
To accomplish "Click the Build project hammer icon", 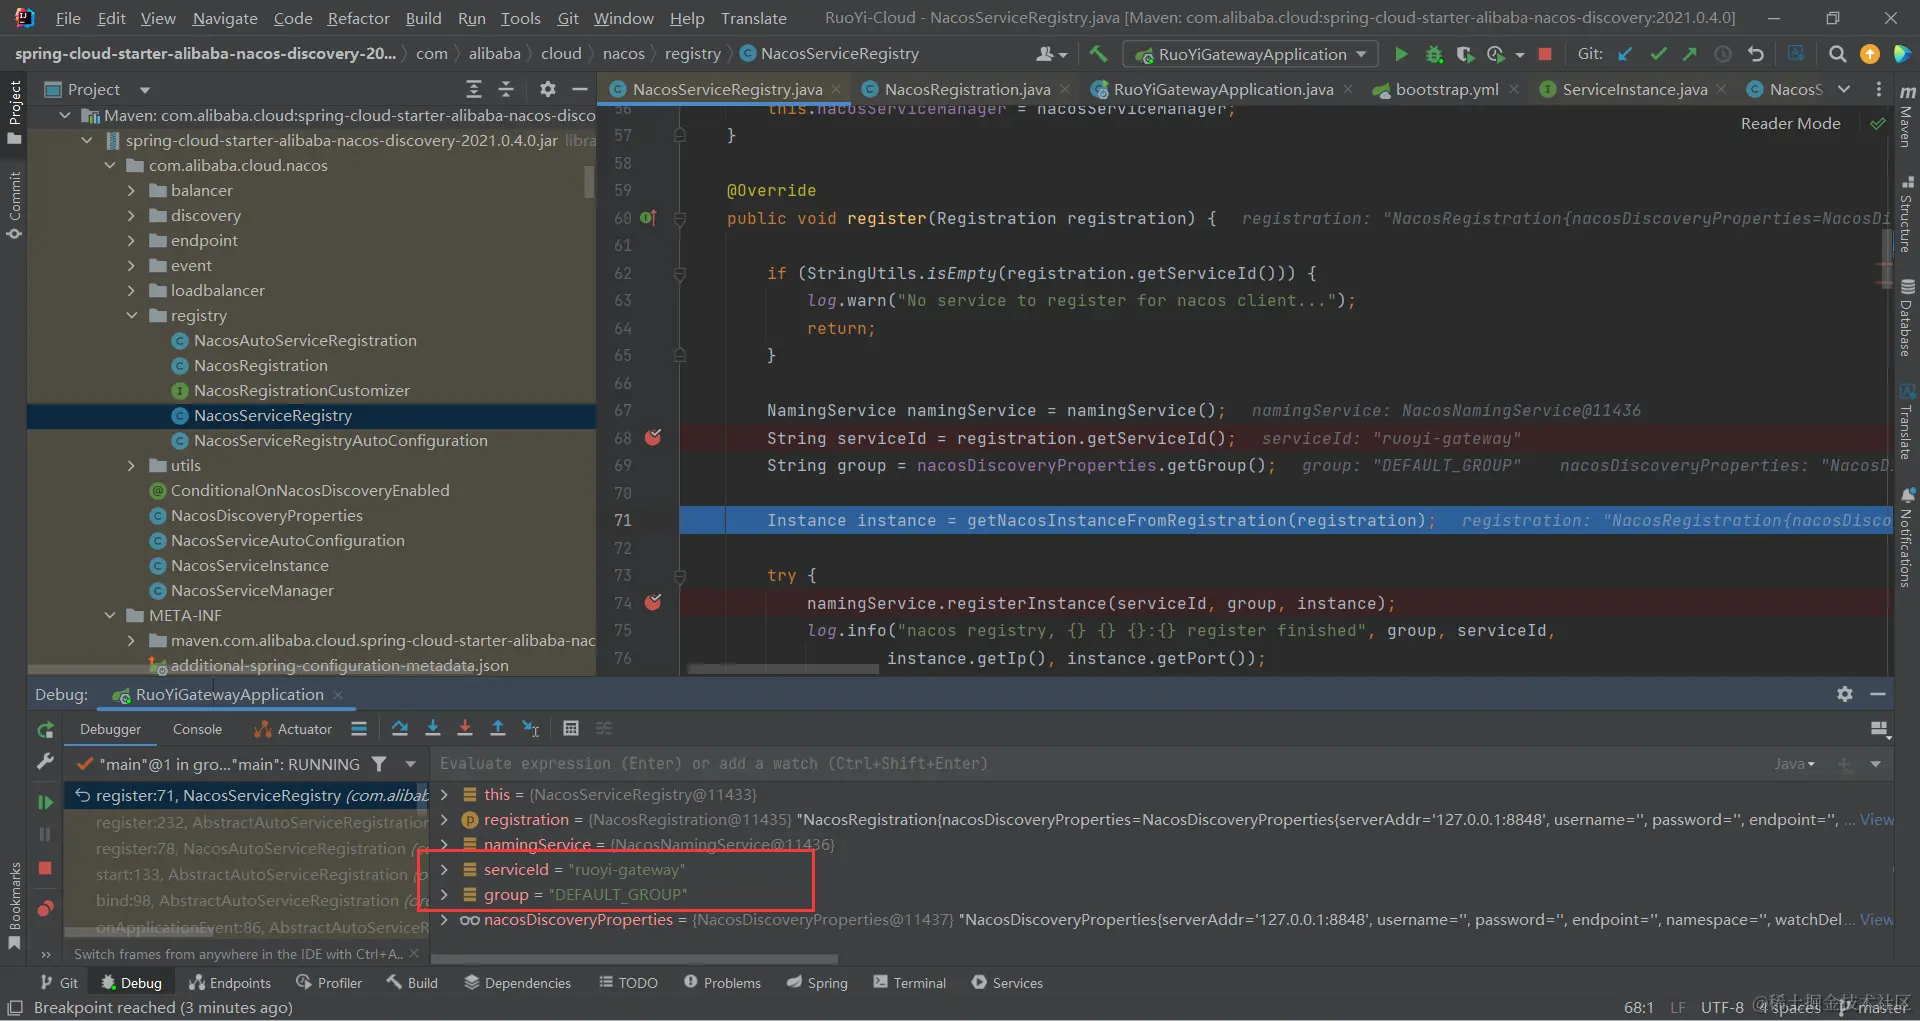I will [1098, 54].
